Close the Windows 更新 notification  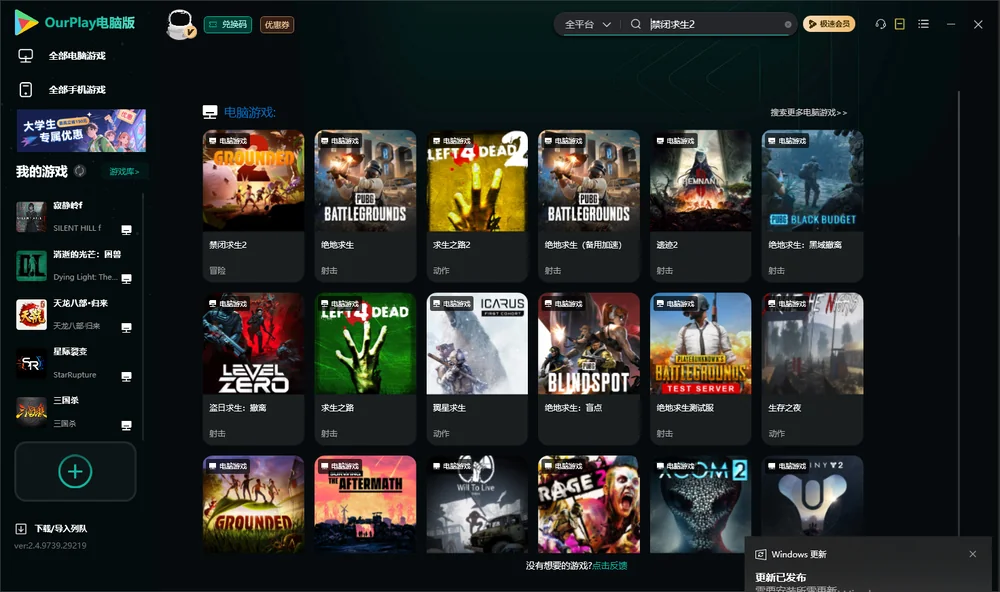click(973, 554)
